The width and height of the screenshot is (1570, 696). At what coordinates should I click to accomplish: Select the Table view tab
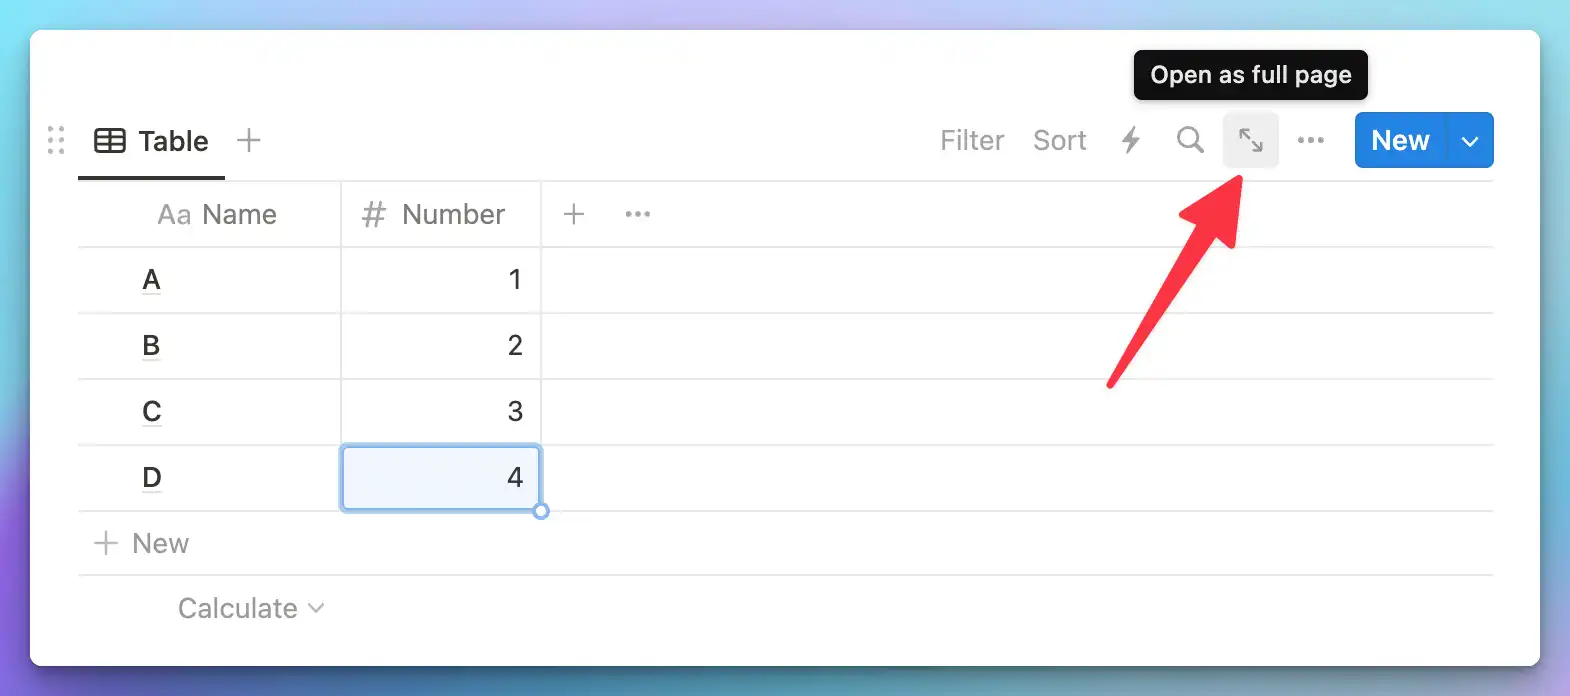pos(152,141)
